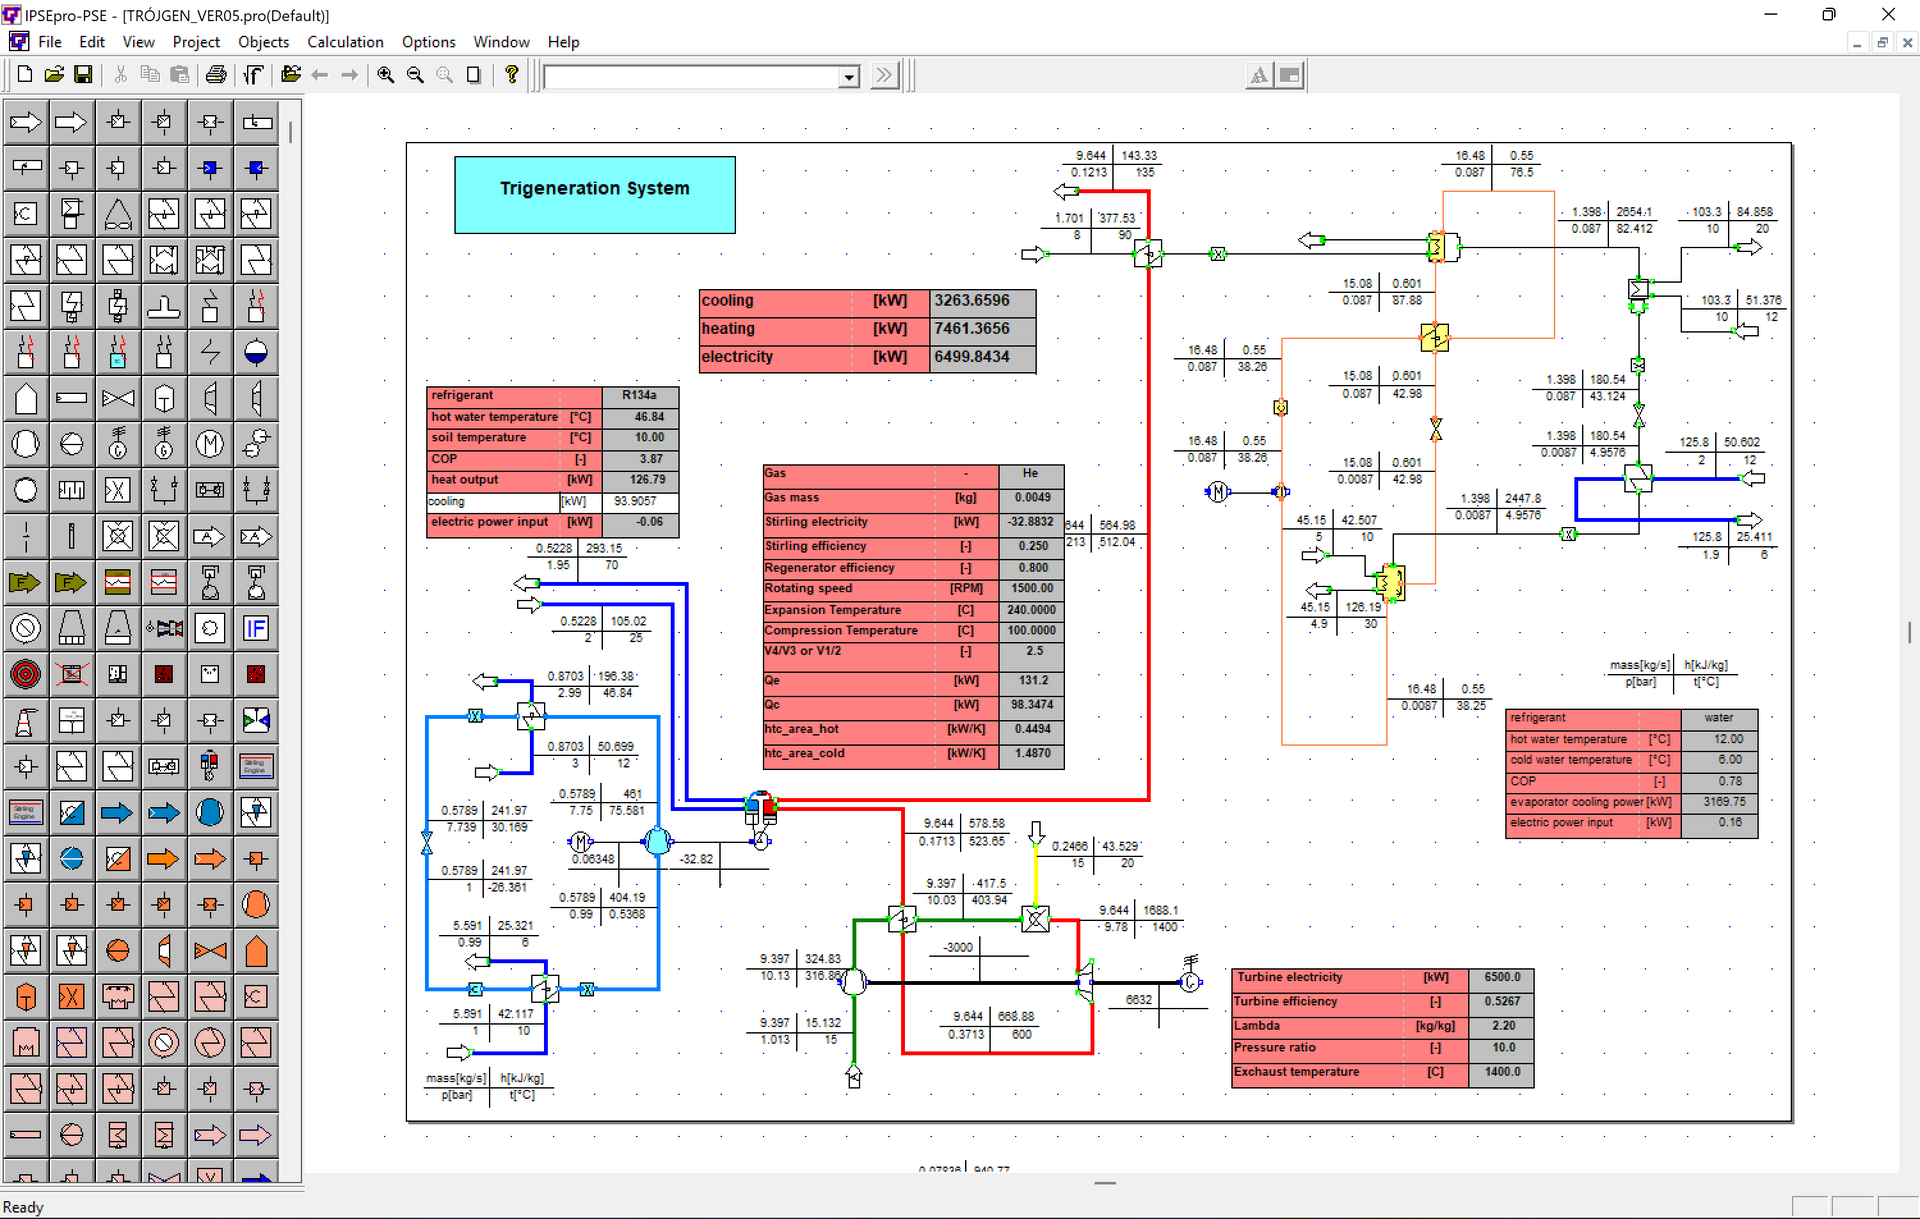The image size is (1920, 1219).
Task: Click the Exhaust temperature value '1400.0'
Action: click(x=1501, y=1073)
